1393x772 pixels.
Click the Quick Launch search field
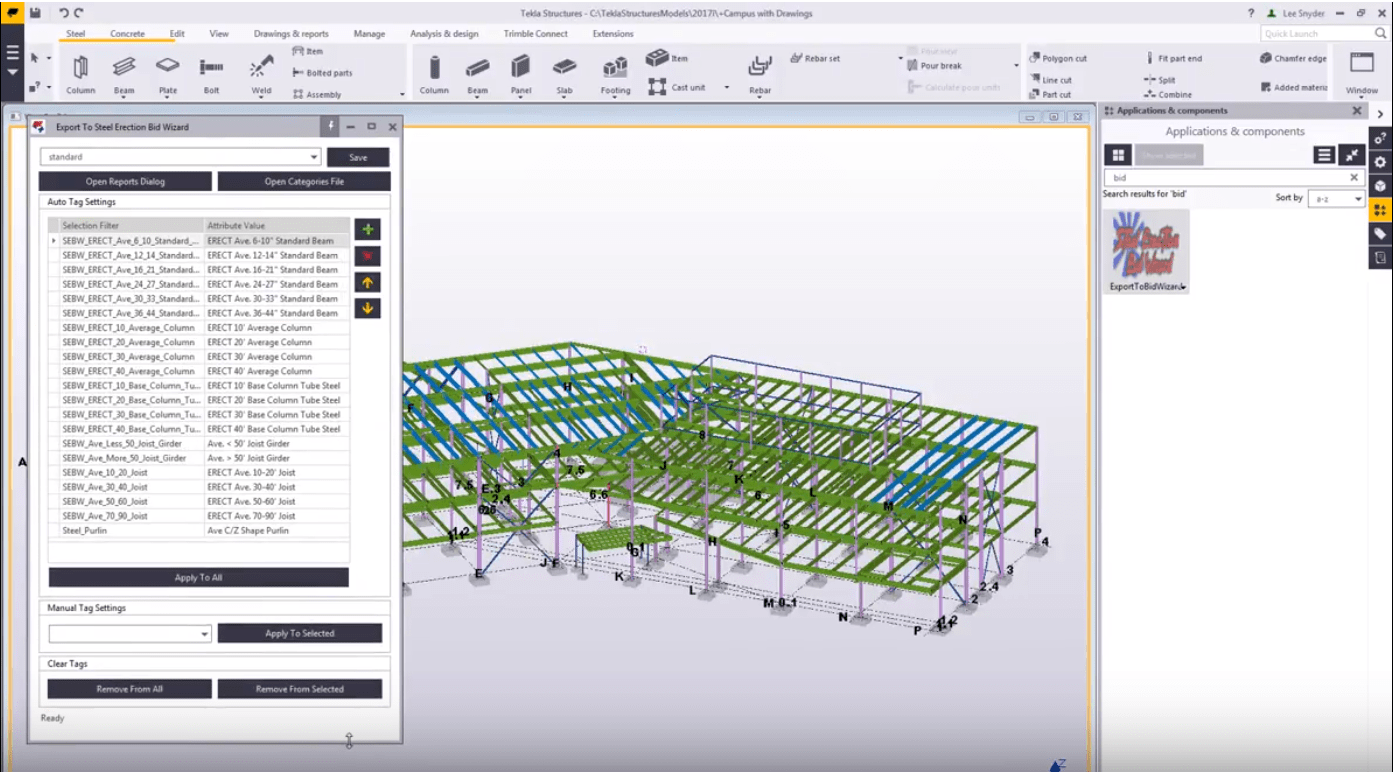click(x=1318, y=34)
